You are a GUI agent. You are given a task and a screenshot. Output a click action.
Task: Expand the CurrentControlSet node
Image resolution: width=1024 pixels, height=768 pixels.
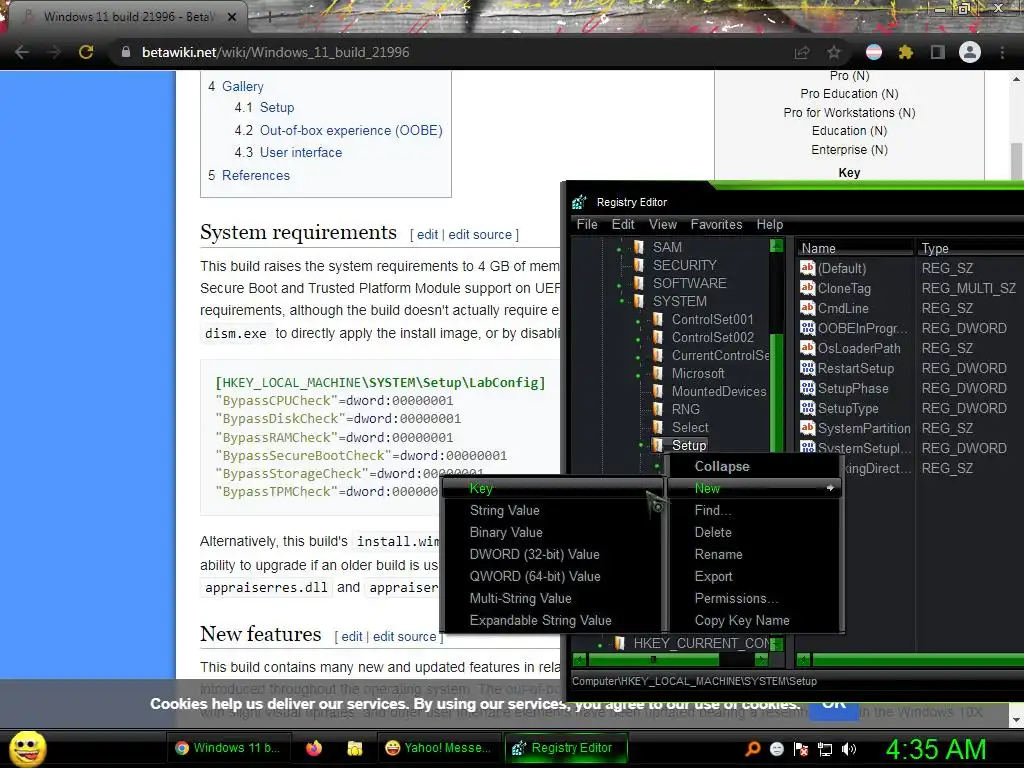(639, 357)
